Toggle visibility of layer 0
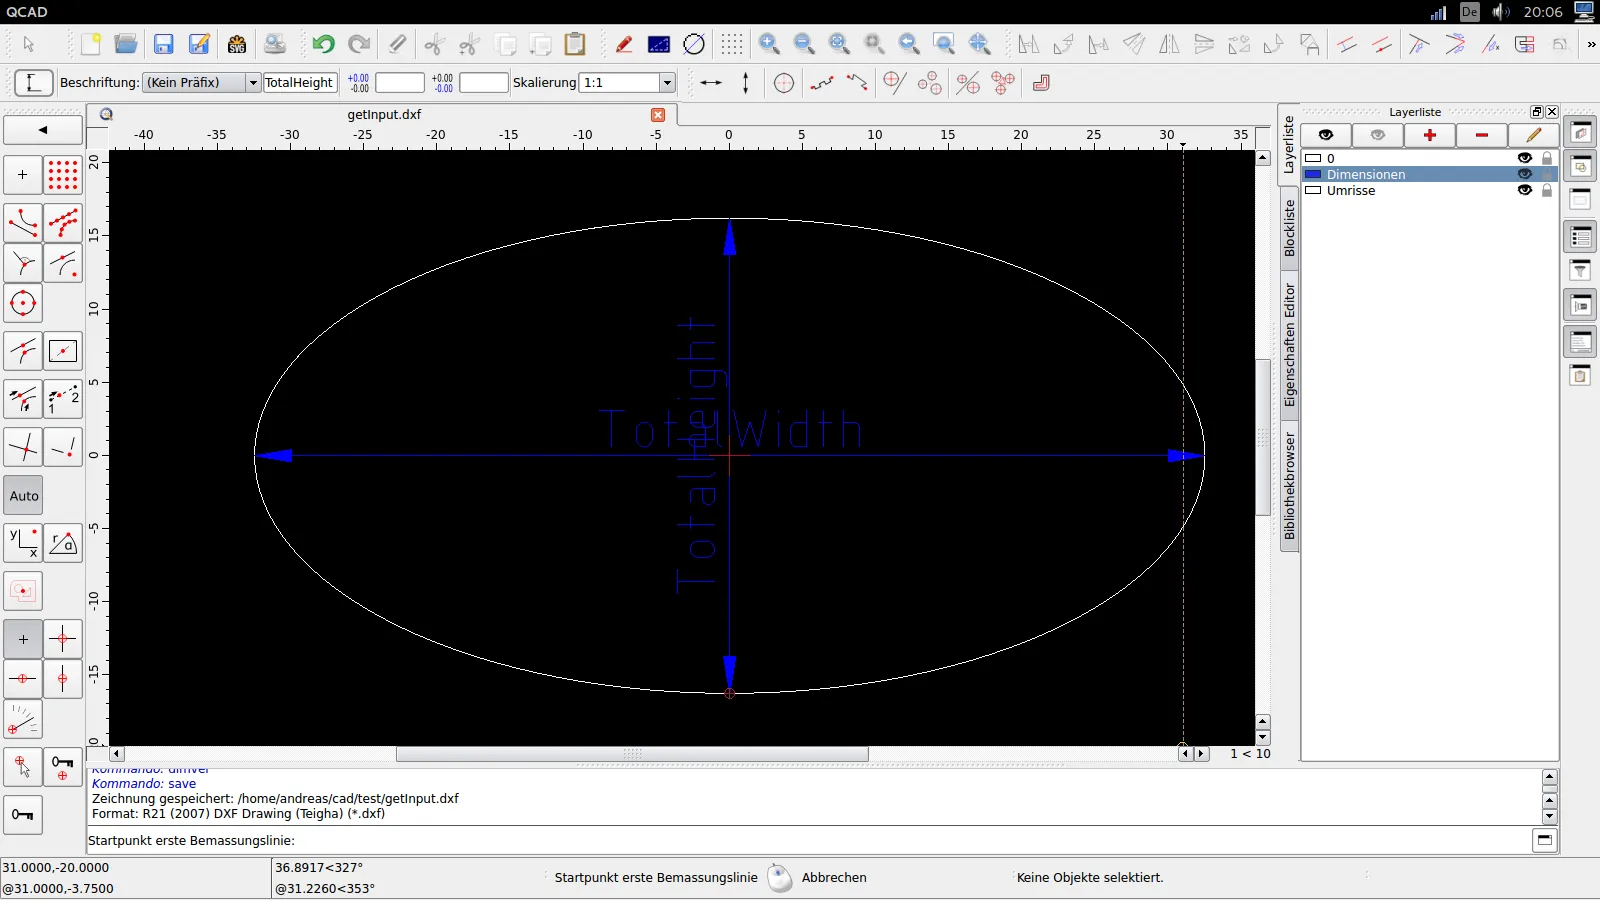 click(x=1525, y=158)
